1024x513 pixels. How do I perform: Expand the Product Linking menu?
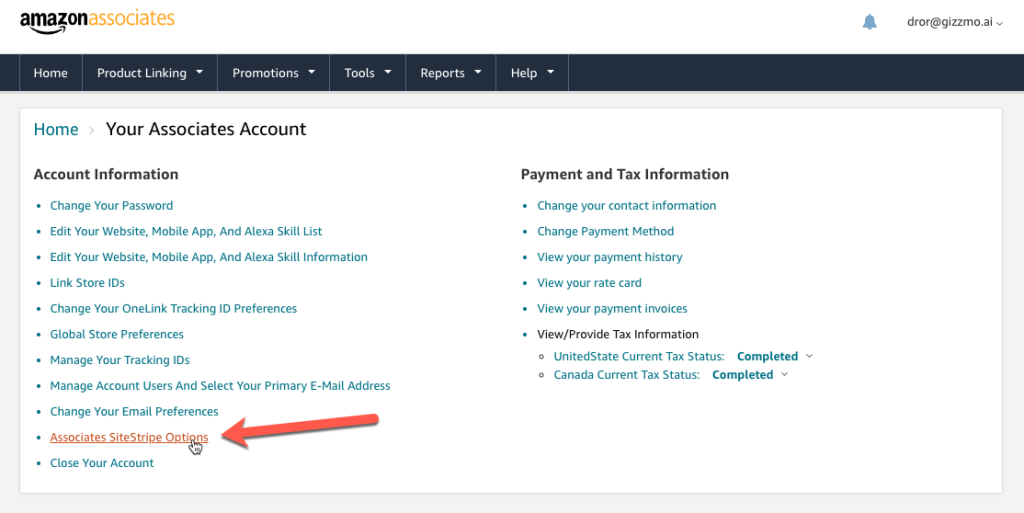(149, 73)
